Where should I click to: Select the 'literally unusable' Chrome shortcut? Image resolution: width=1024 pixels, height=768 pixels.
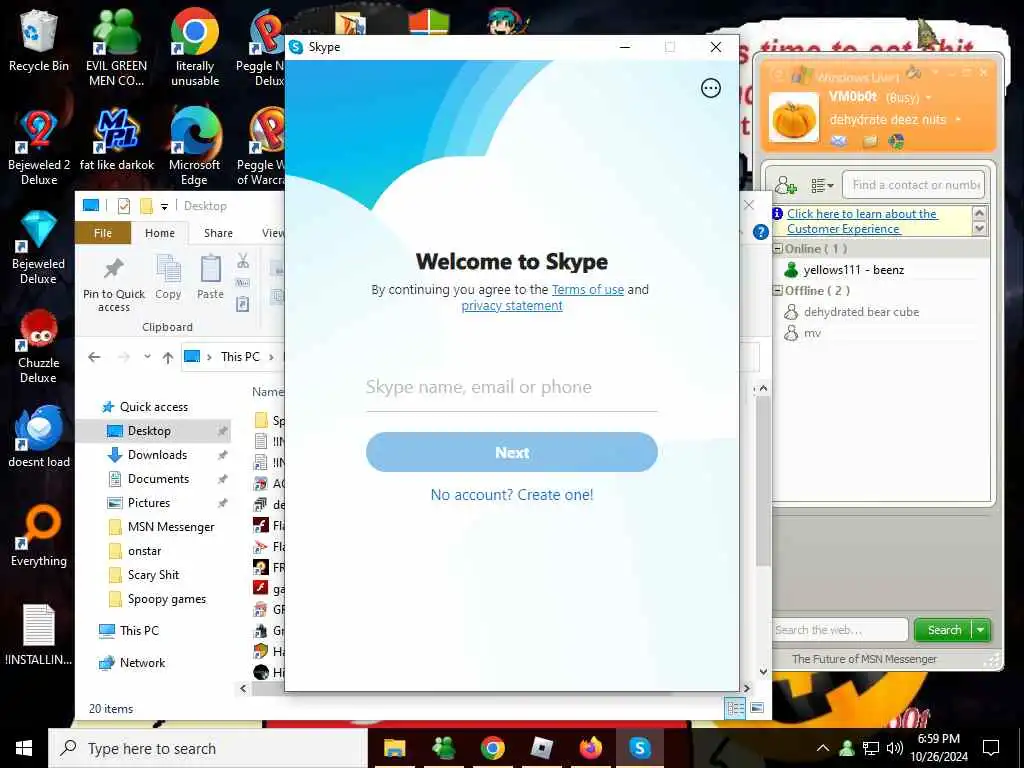[195, 48]
